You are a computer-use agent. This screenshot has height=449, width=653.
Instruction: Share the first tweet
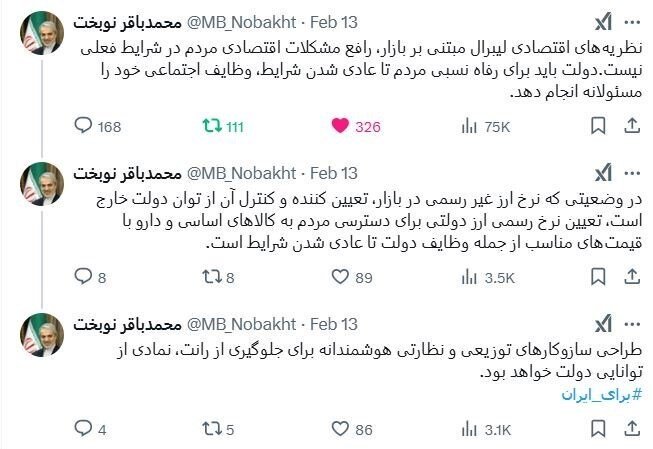(630, 127)
